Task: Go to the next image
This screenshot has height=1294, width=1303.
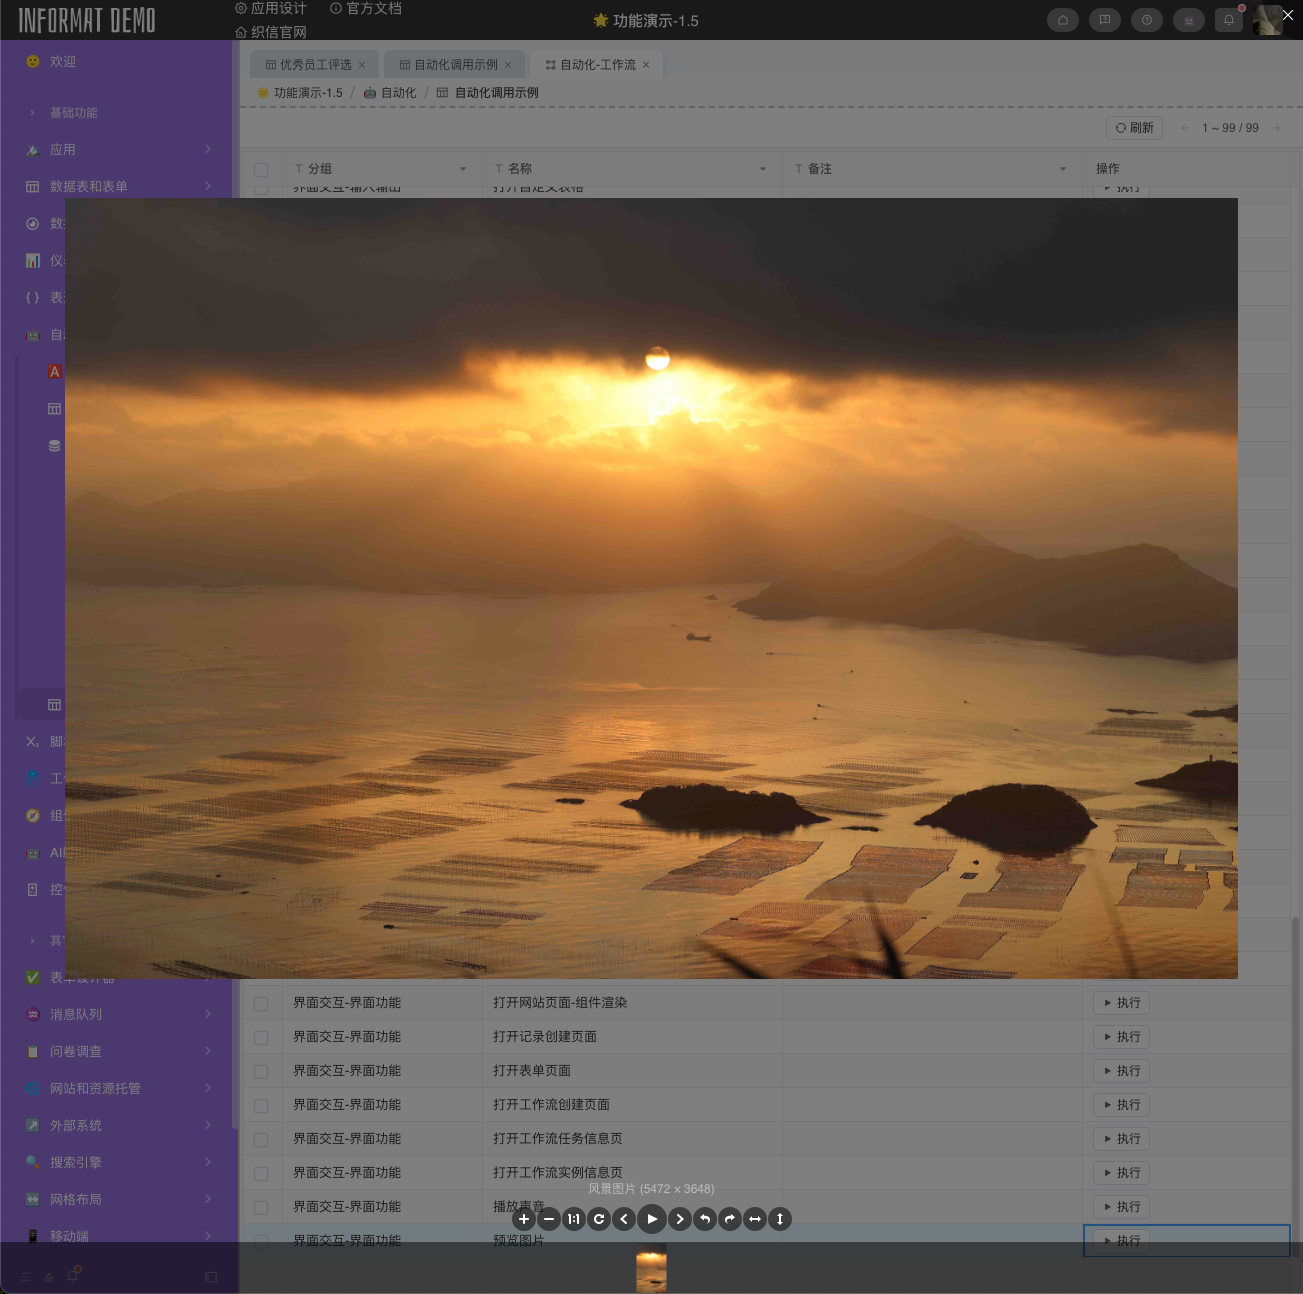Action: coord(680,1219)
